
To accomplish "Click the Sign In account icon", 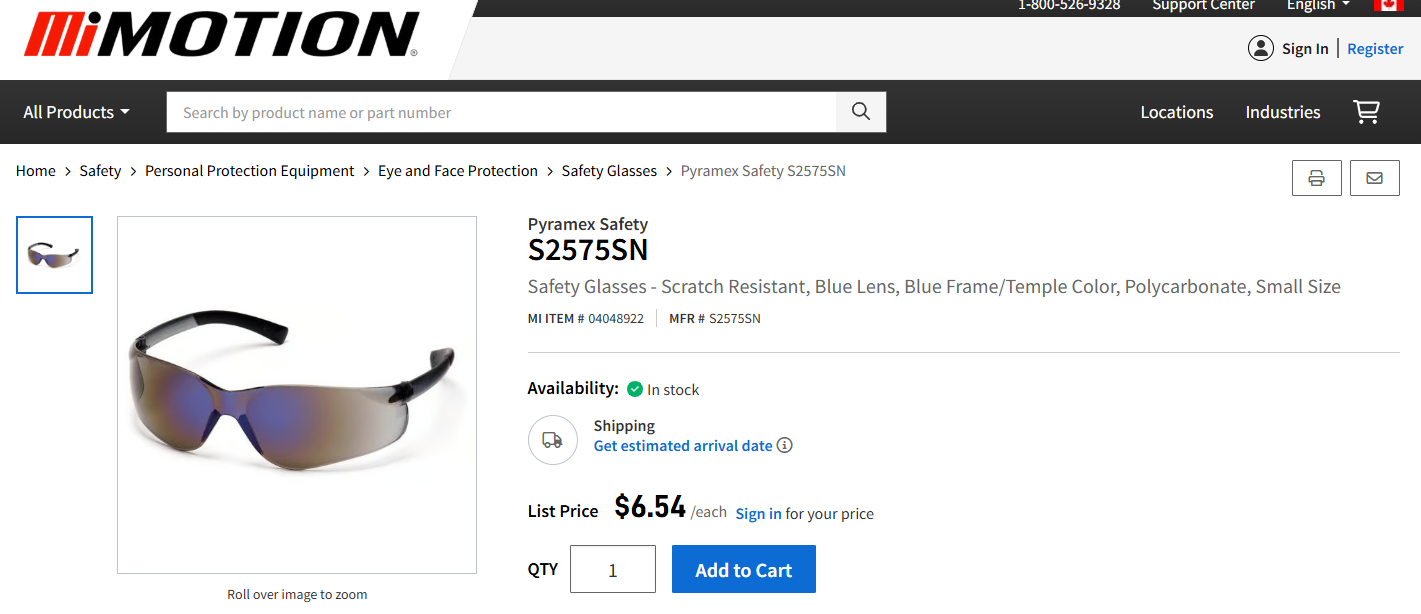I will coord(1260,48).
